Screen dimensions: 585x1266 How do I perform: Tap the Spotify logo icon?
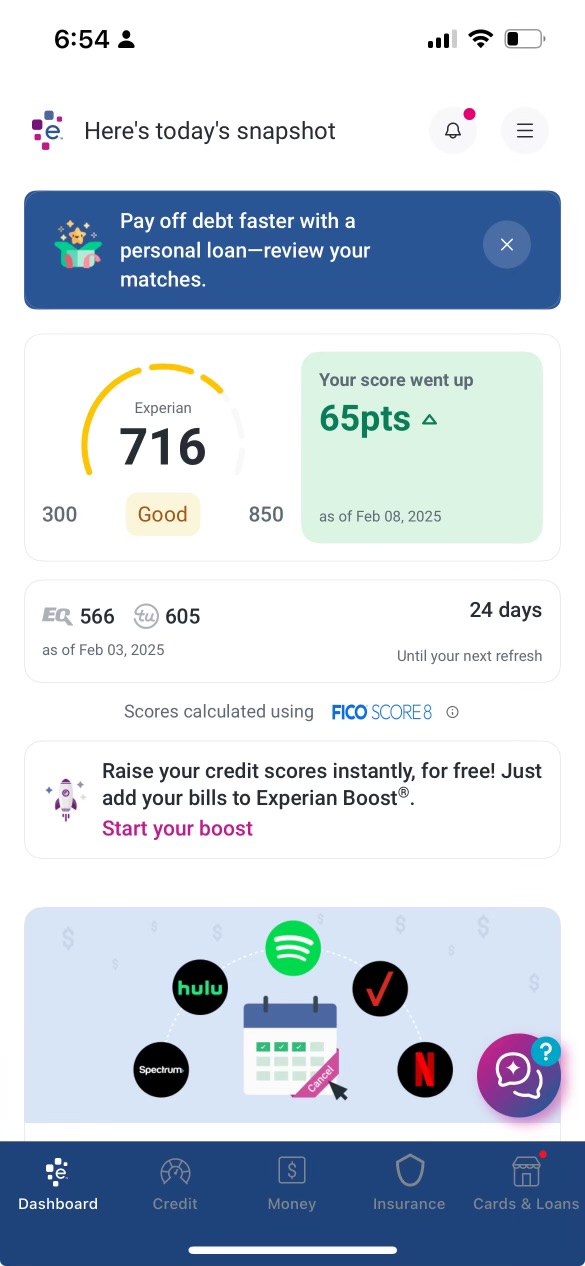293,949
